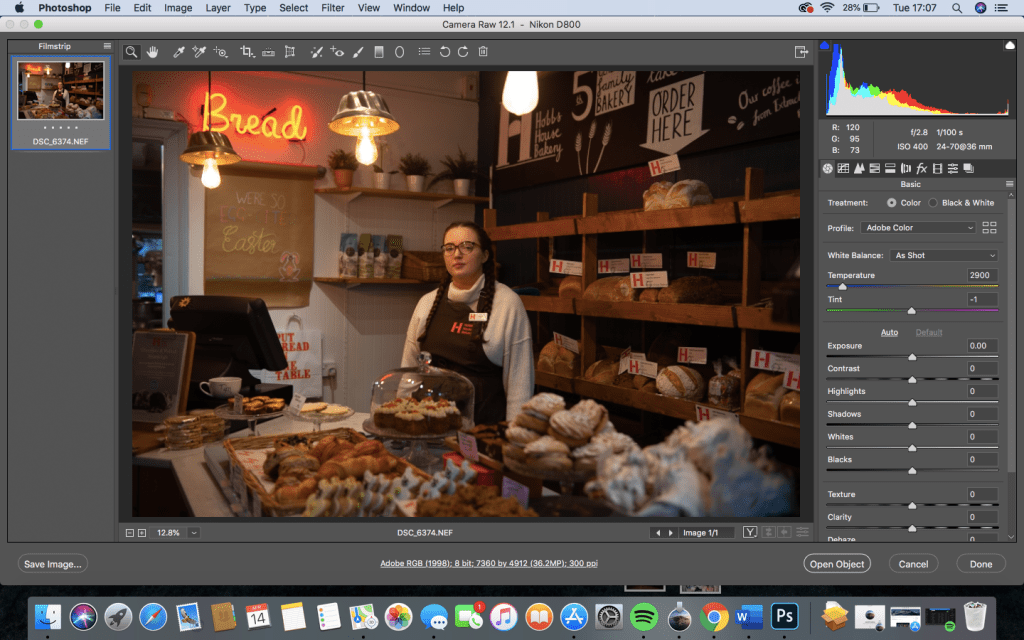1024x640 pixels.
Task: Open the Tone Curve panel tab
Action: click(x=843, y=168)
